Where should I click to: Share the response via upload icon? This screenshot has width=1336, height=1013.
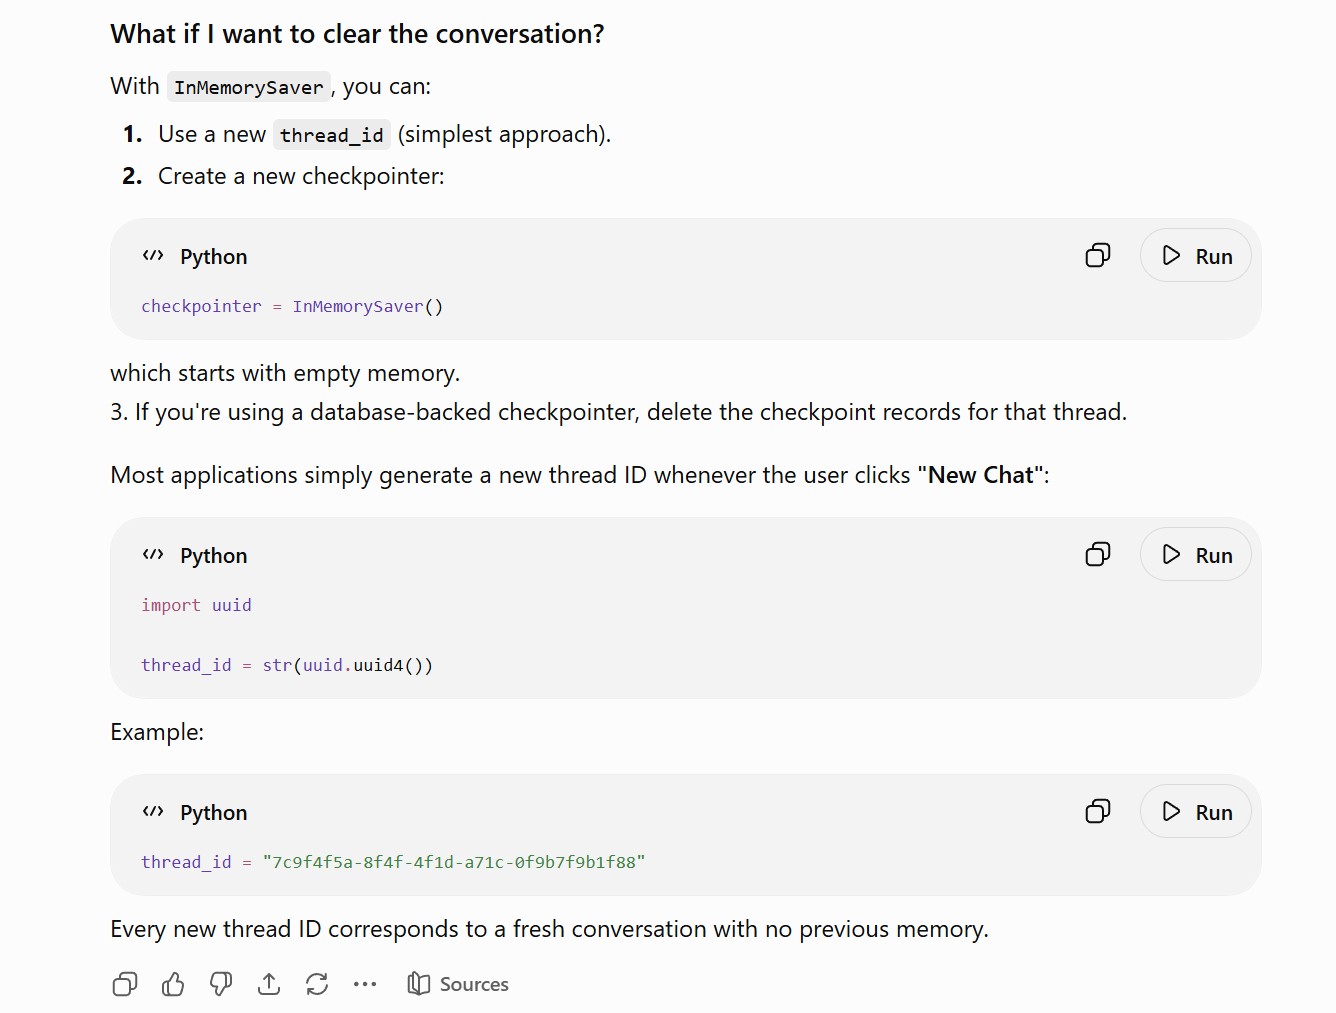tap(269, 985)
